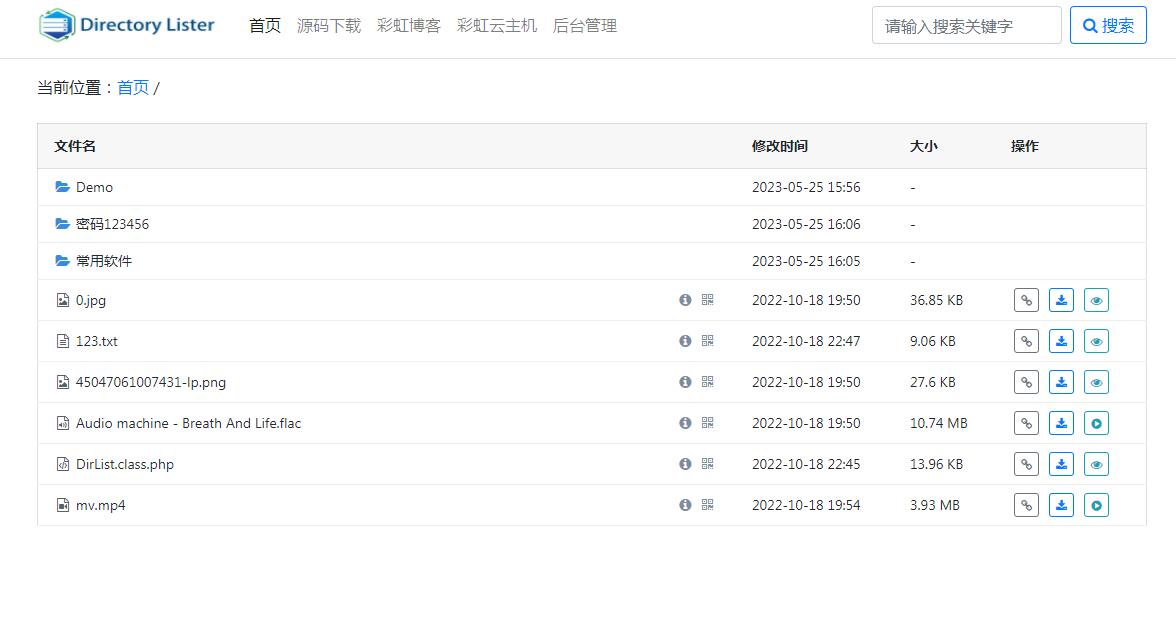
Task: Play the mv.mp4 video
Action: click(1096, 505)
